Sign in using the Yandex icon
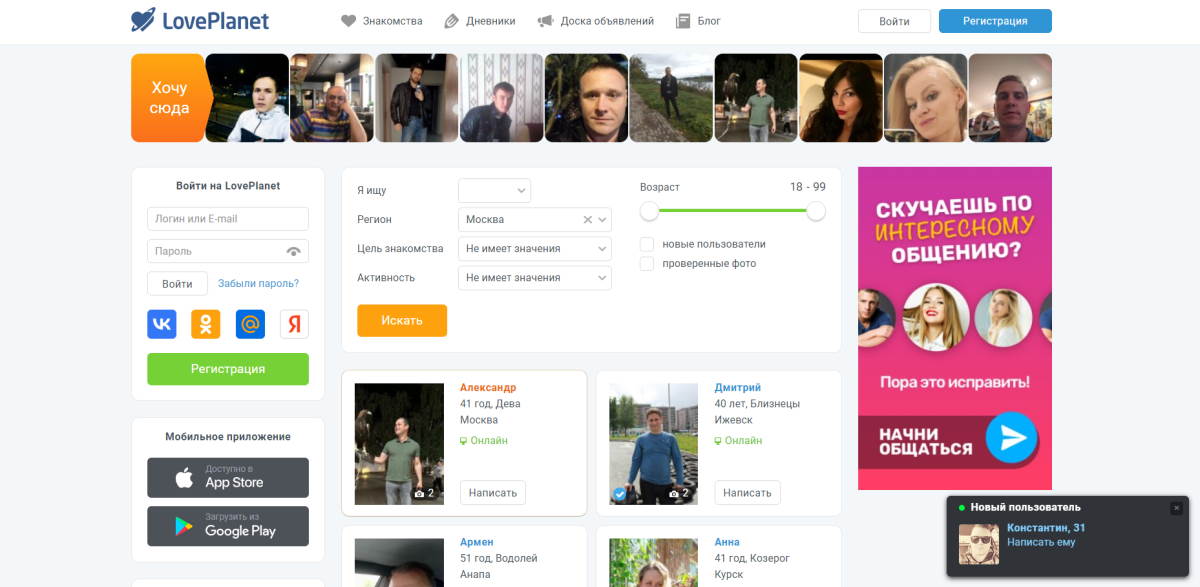This screenshot has height=587, width=1200. click(294, 324)
